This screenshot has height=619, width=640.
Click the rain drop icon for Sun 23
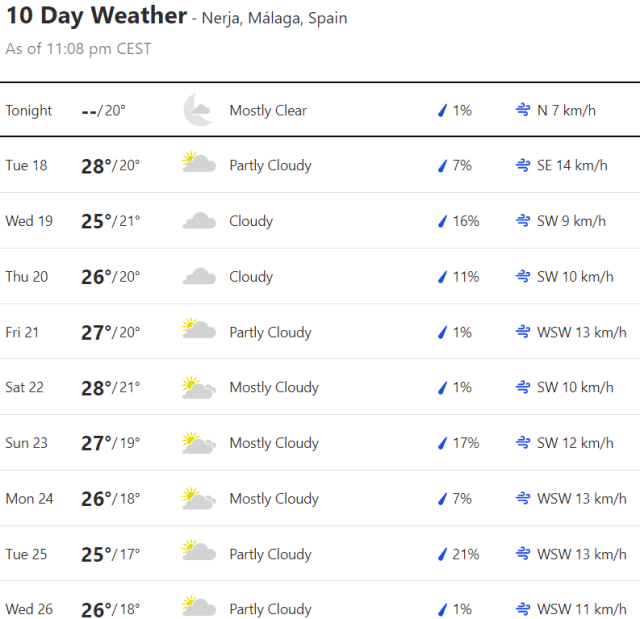click(442, 443)
